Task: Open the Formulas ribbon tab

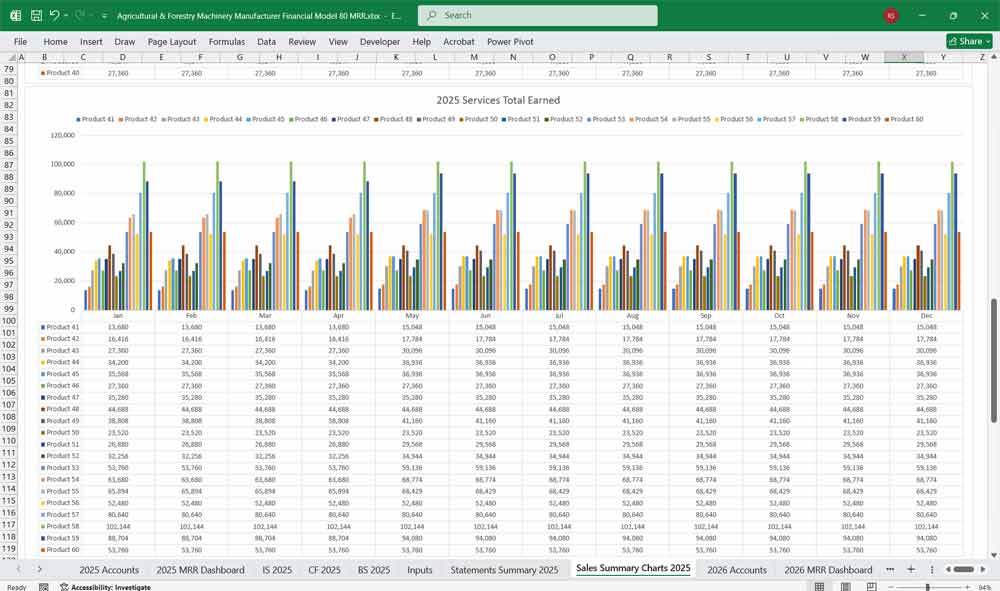Action: (x=226, y=42)
